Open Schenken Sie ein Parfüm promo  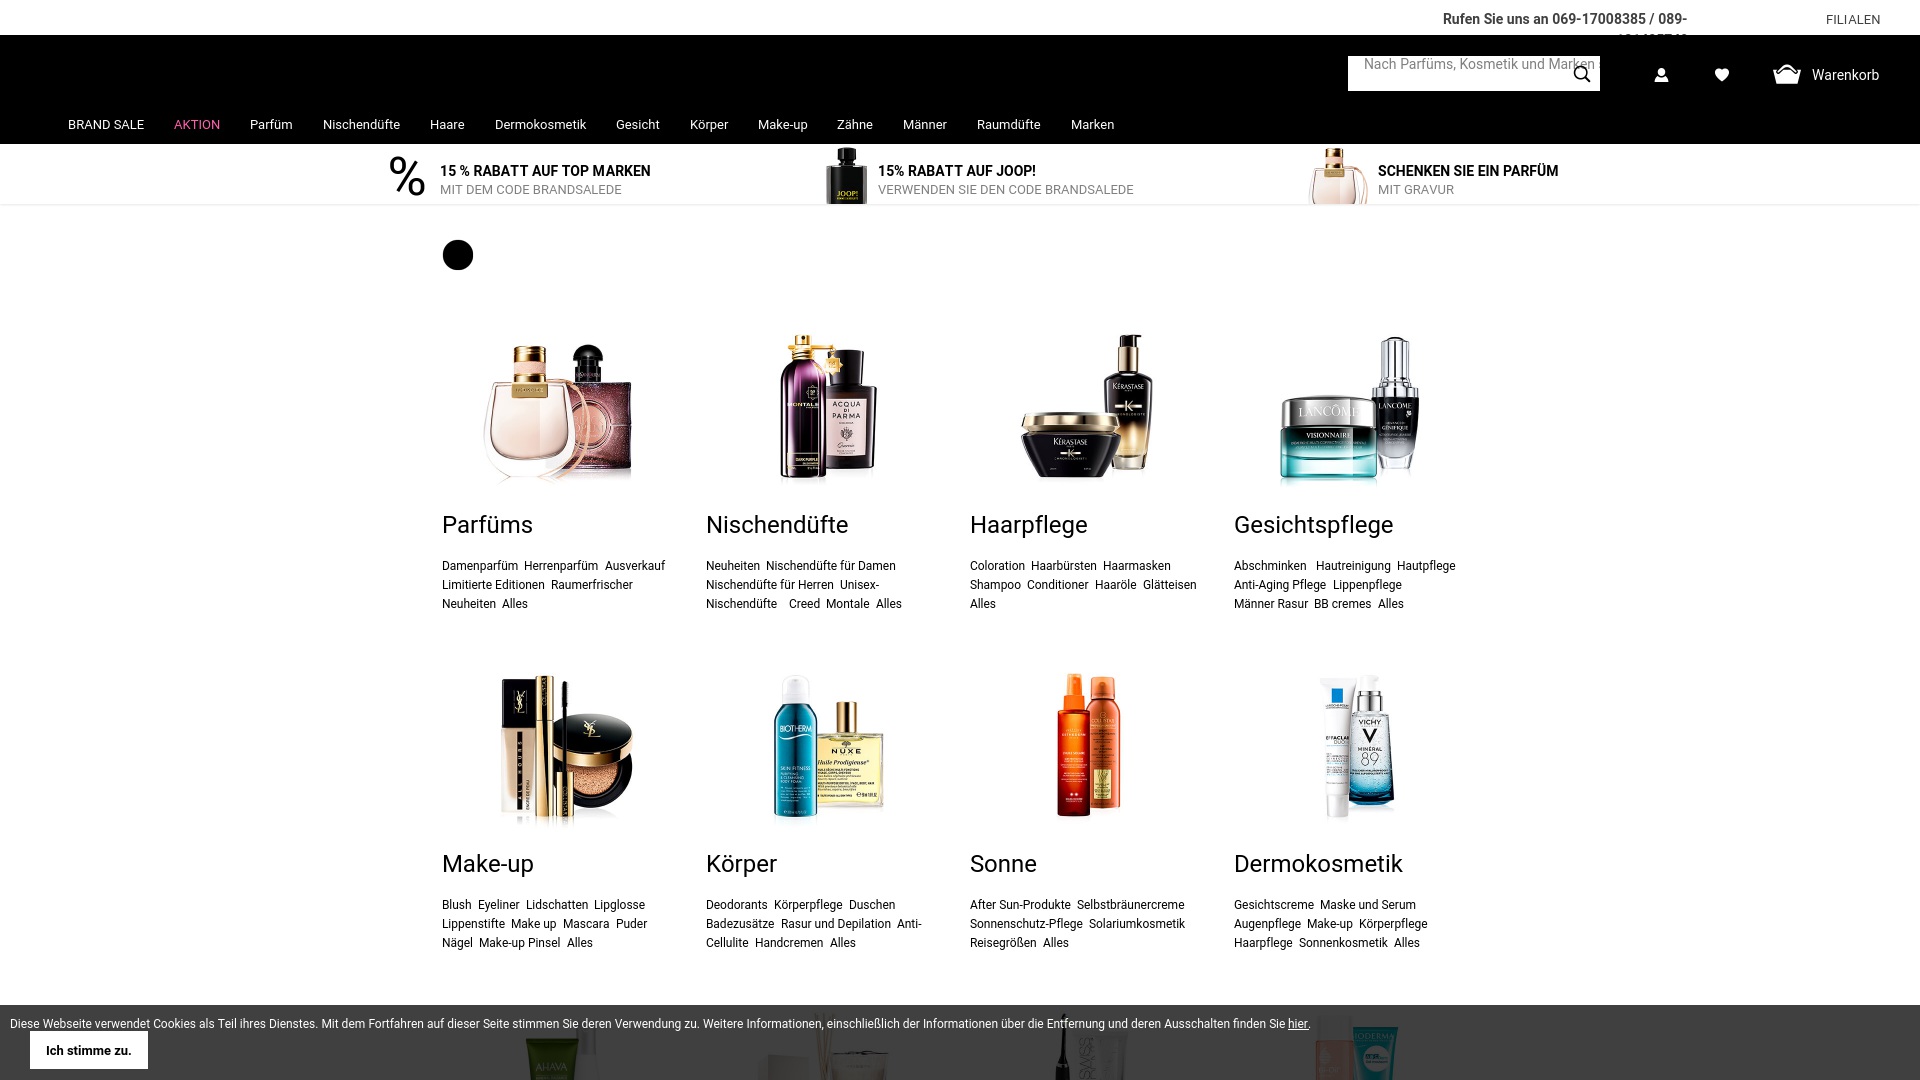pyautogui.click(x=1468, y=179)
